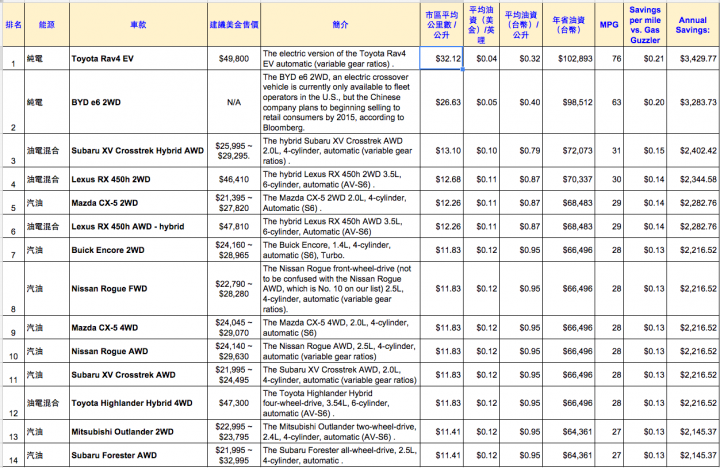Select the Nissan Rogue AWD cell

tap(138, 351)
